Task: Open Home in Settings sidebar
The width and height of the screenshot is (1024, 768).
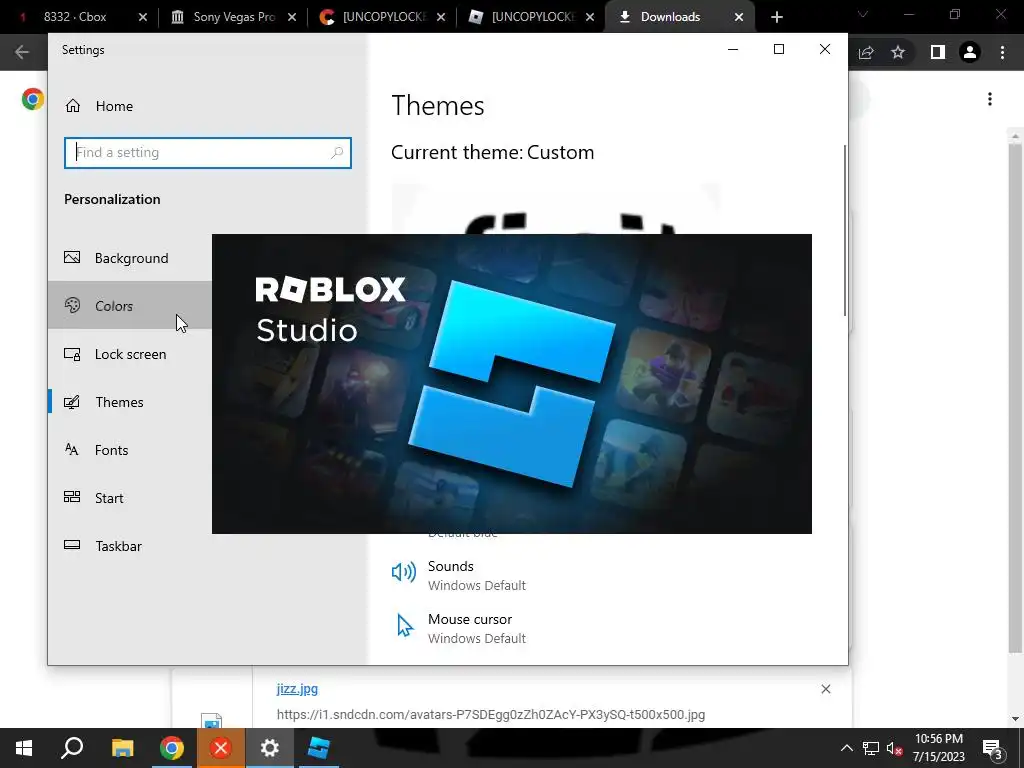Action: pyautogui.click(x=99, y=106)
